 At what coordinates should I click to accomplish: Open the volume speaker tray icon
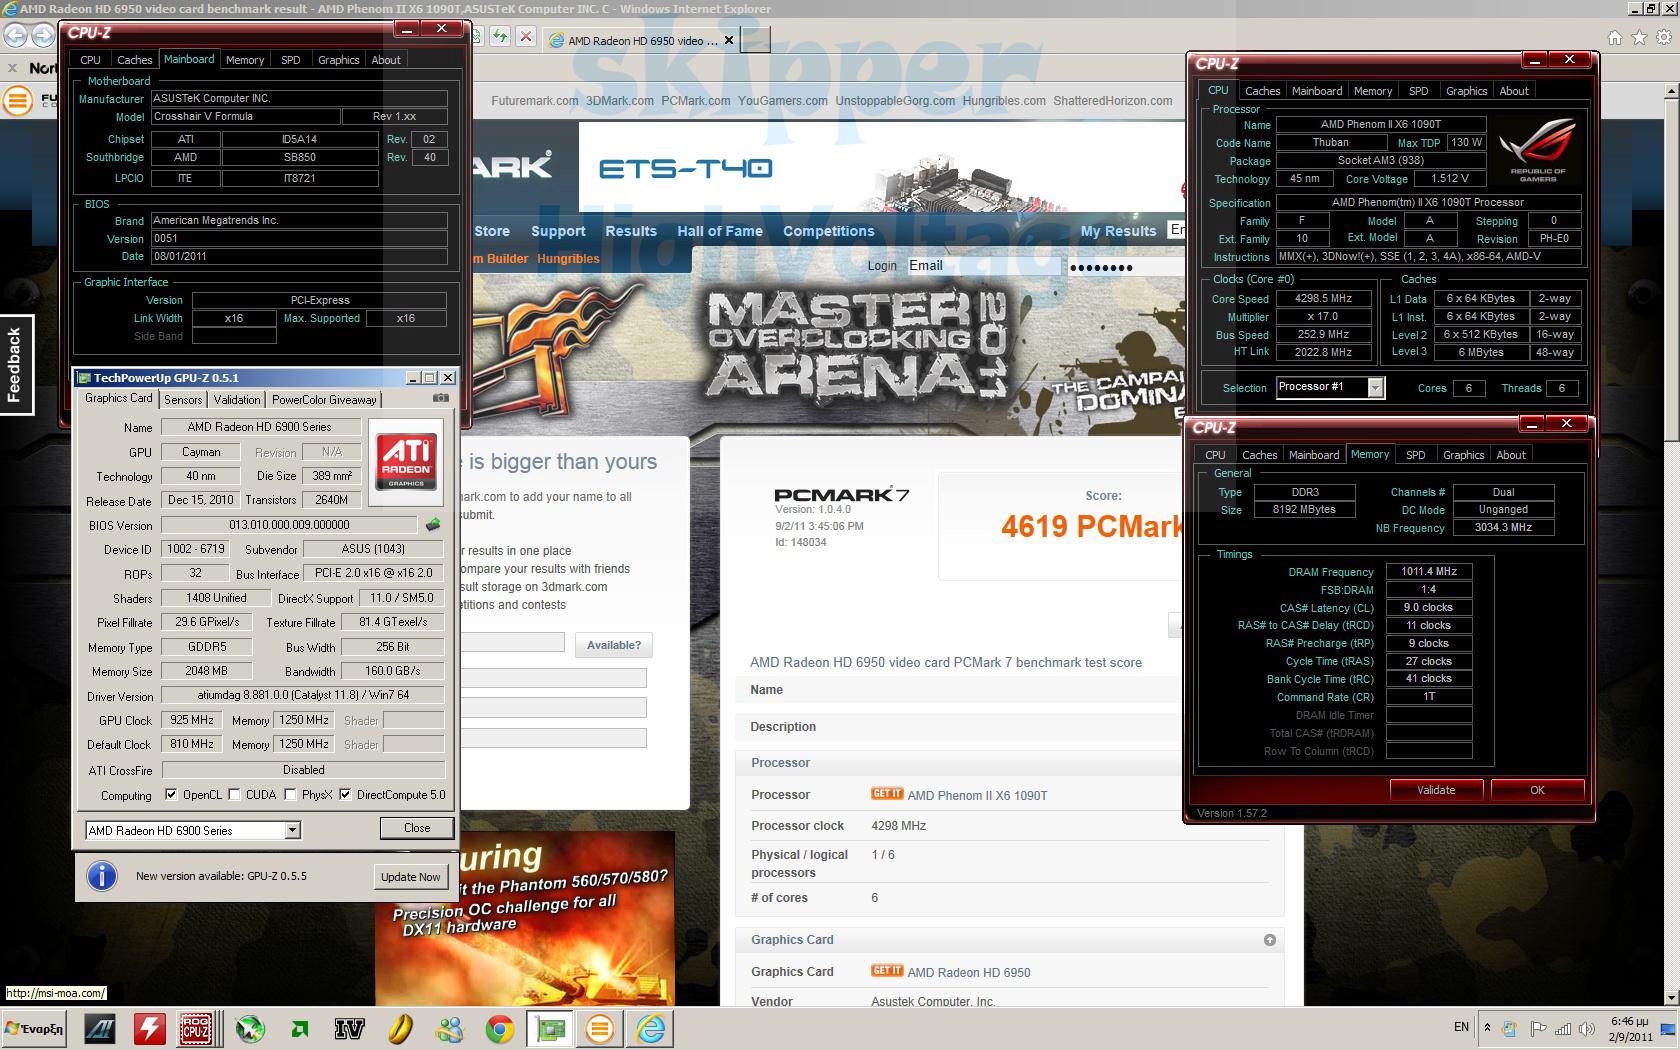tap(1588, 1028)
